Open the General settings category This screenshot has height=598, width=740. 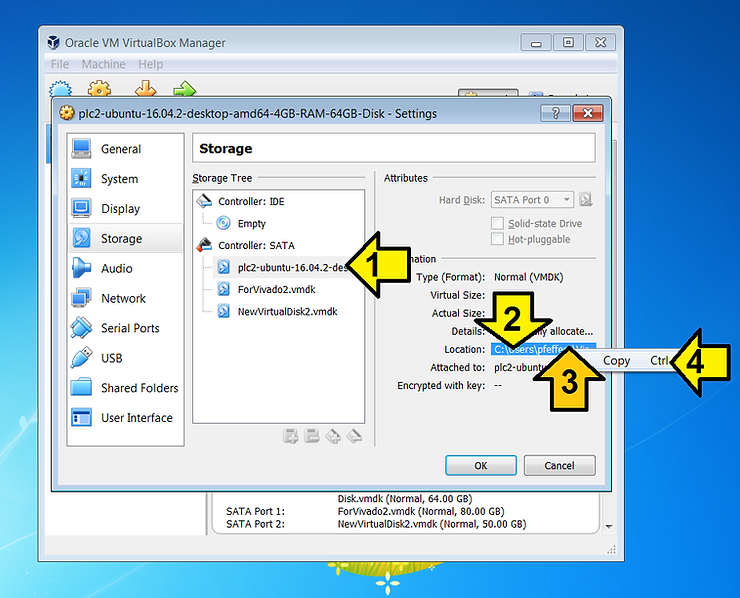click(x=120, y=149)
